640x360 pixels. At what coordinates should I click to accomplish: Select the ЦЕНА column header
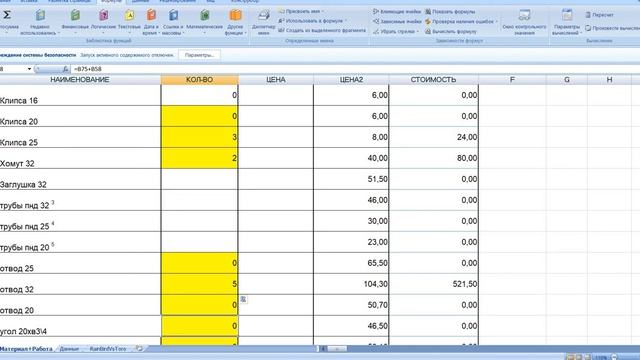click(x=276, y=80)
